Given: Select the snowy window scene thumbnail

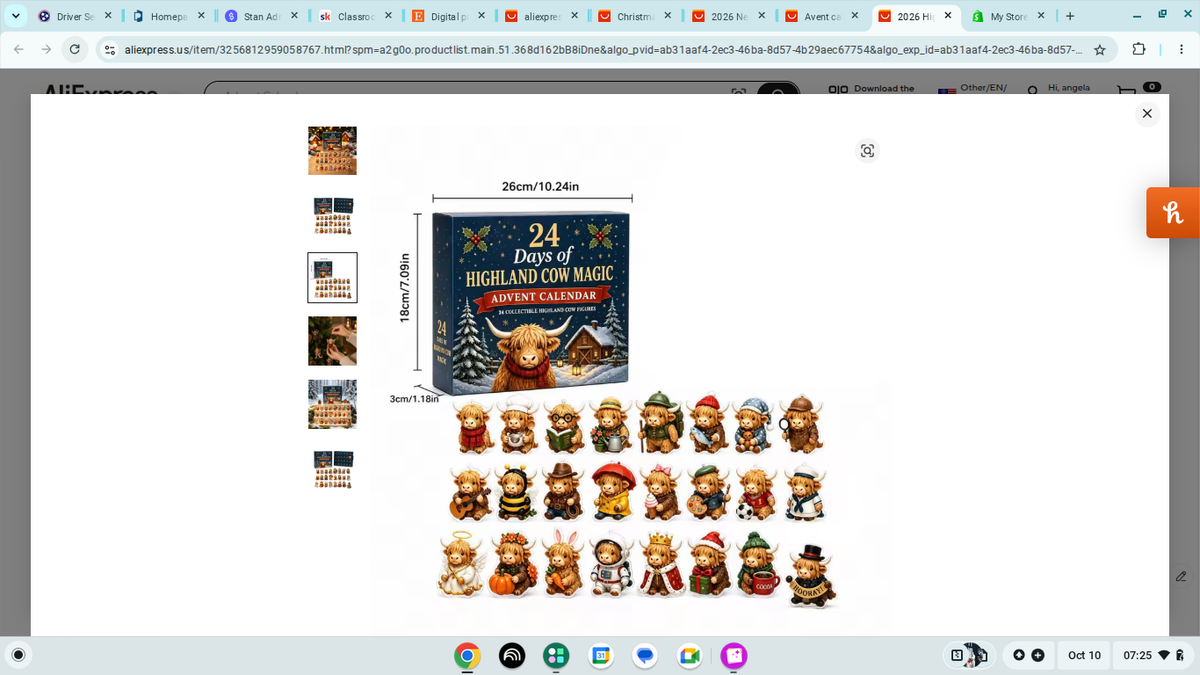Looking at the screenshot, I should click(332, 404).
